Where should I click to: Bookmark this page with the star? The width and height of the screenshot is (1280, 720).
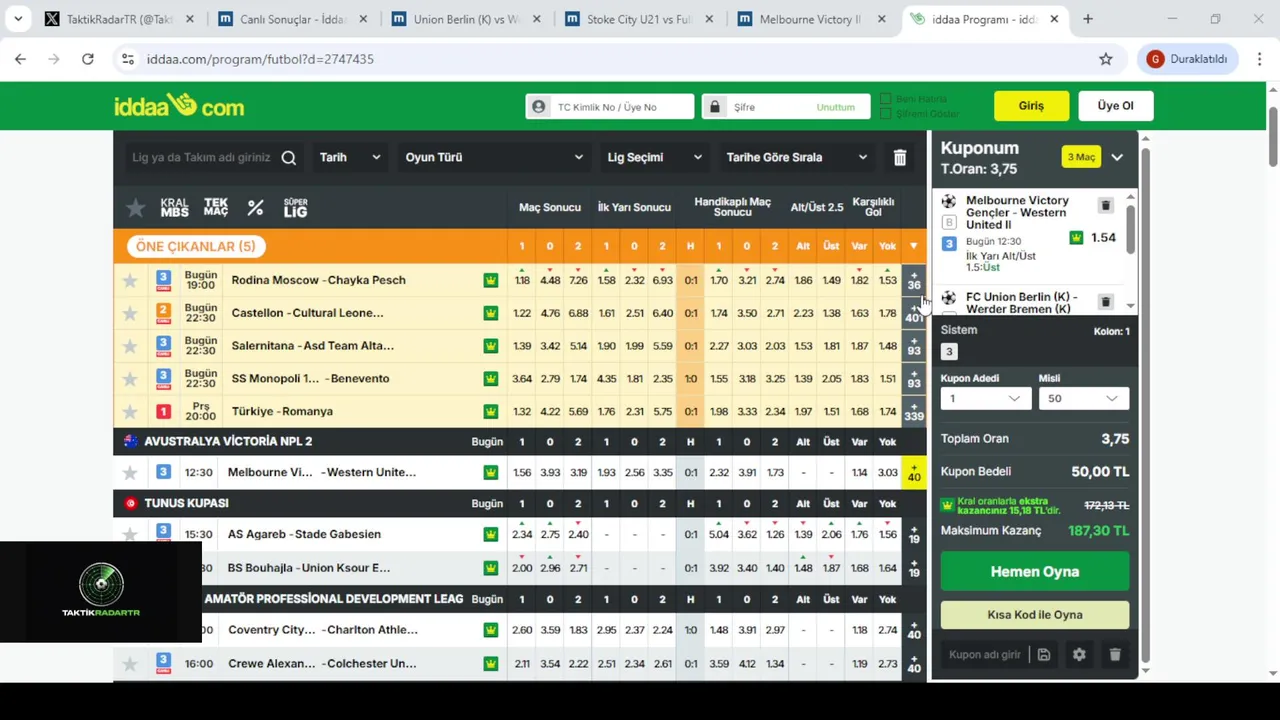point(1106,59)
